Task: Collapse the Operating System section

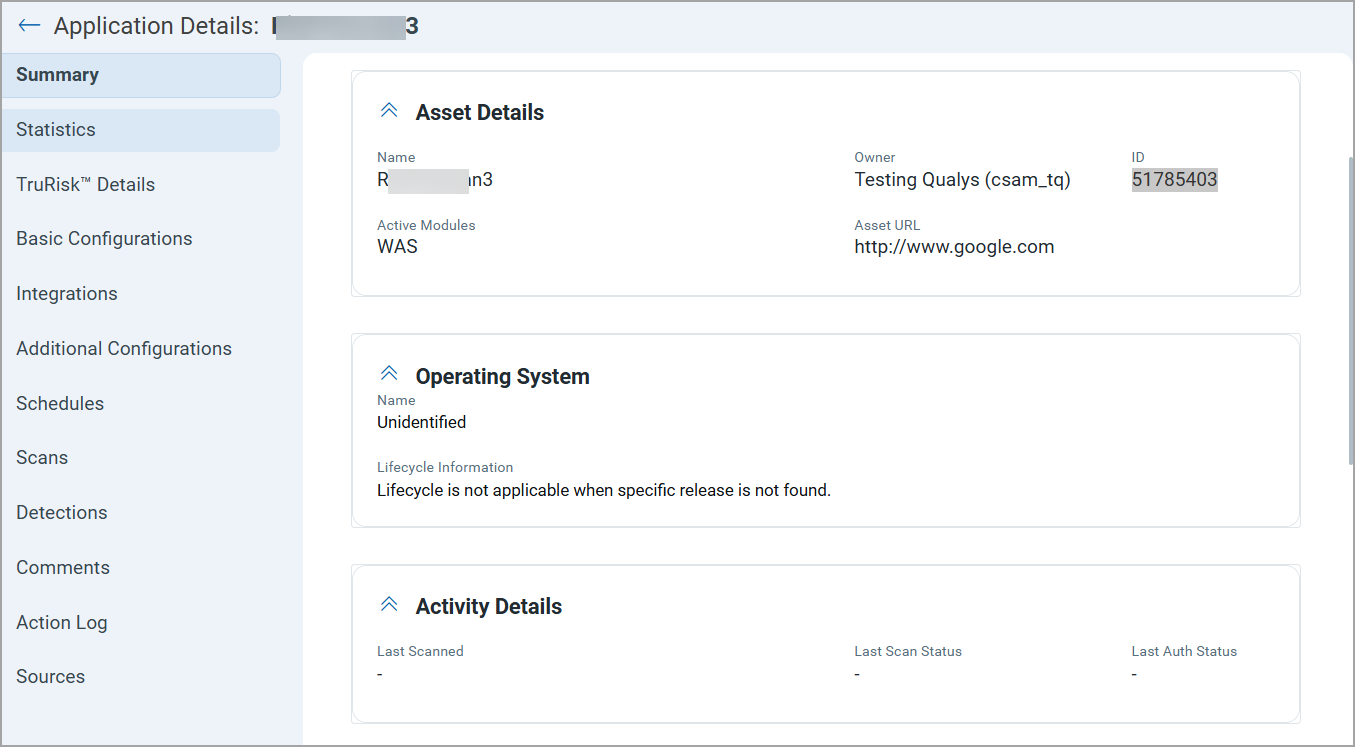Action: point(389,374)
